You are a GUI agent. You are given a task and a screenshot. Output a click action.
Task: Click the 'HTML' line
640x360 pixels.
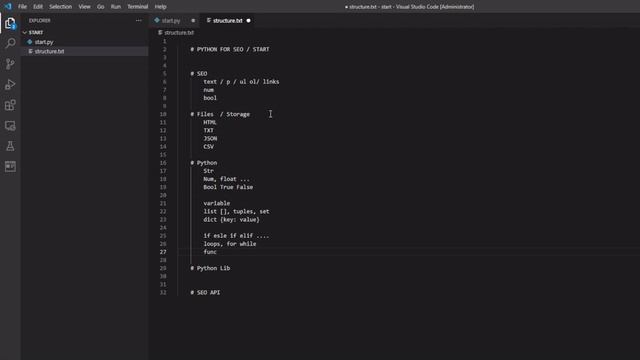click(210, 122)
